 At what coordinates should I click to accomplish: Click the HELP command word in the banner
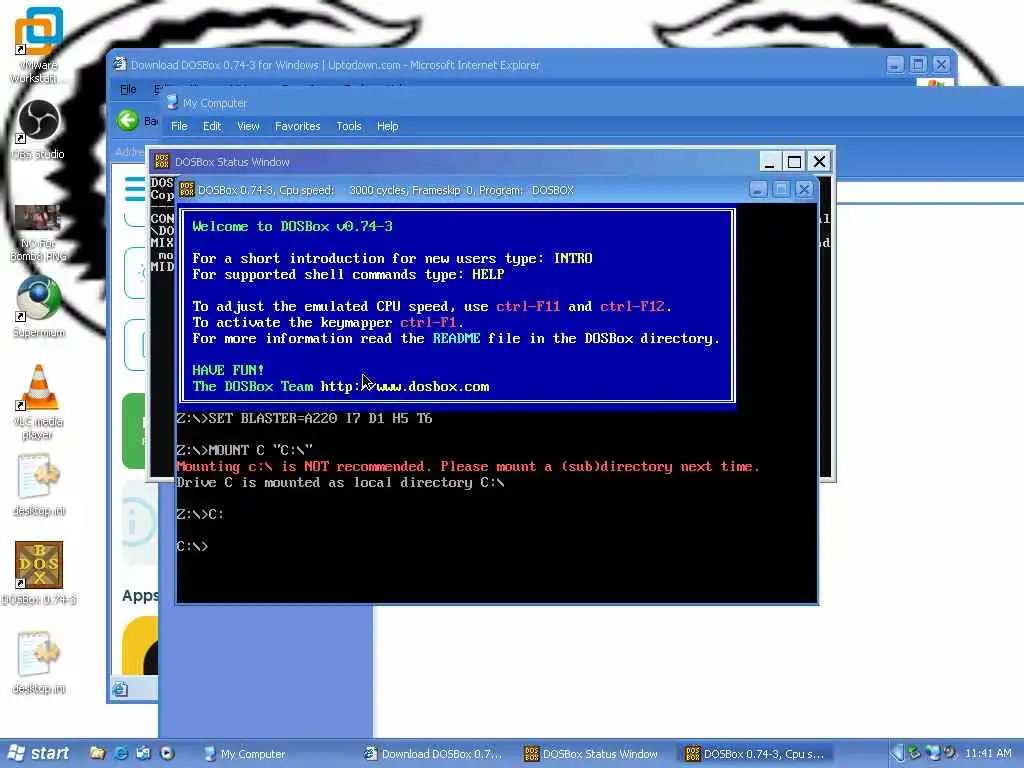(x=488, y=274)
